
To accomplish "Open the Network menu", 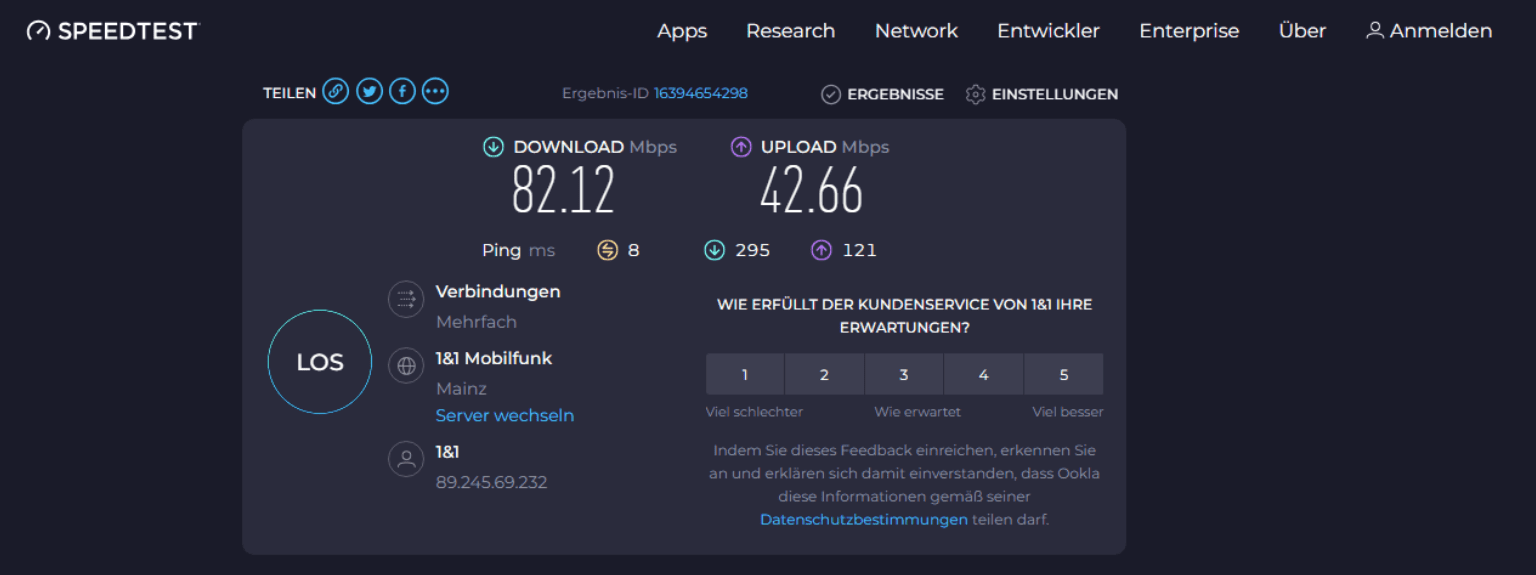I will tap(916, 31).
